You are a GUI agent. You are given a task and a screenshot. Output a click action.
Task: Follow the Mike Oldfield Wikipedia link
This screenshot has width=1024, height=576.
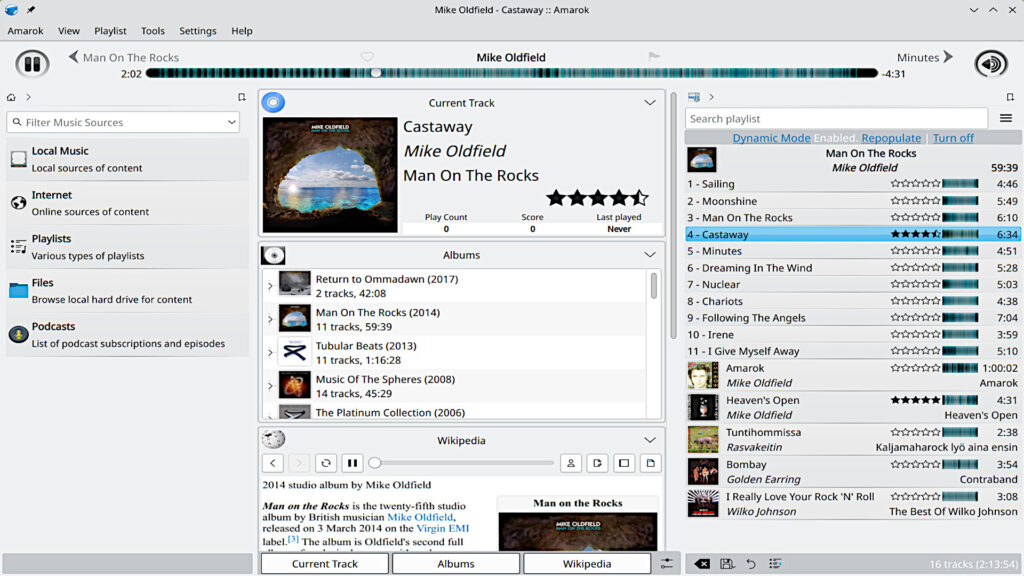pyautogui.click(x=420, y=517)
